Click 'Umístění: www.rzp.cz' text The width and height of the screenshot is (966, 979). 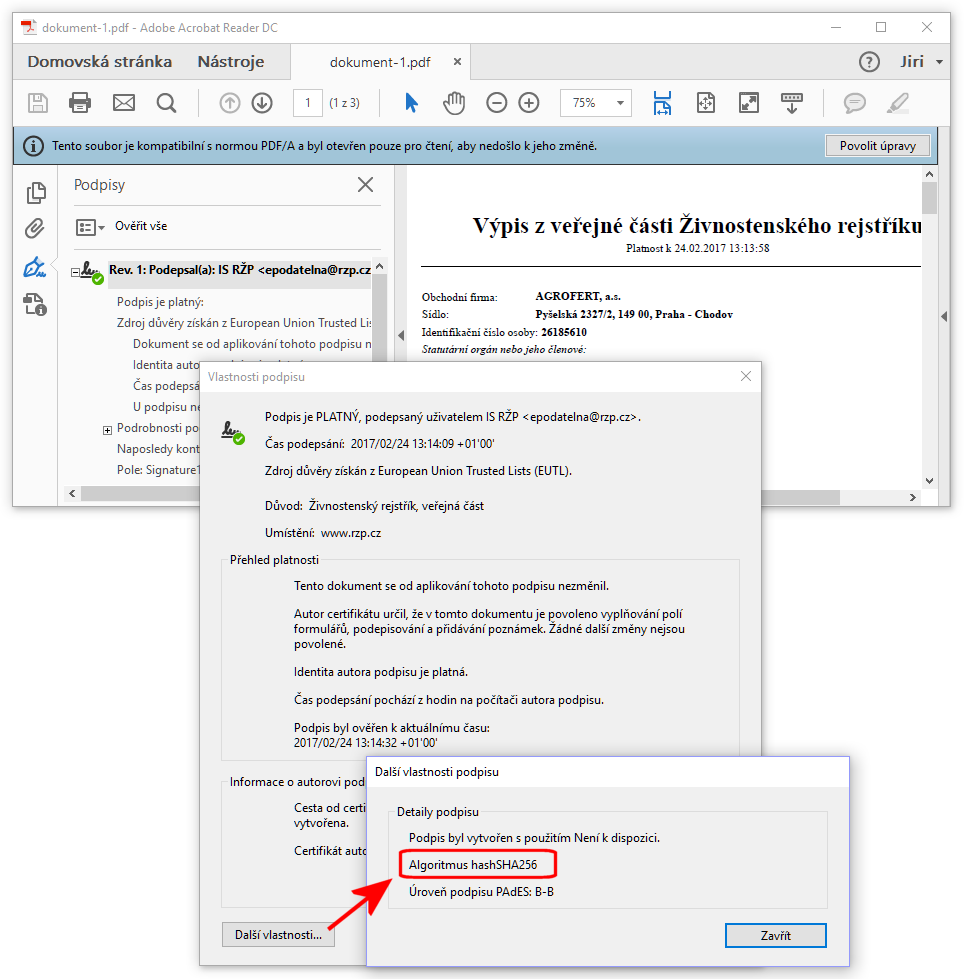point(323,533)
